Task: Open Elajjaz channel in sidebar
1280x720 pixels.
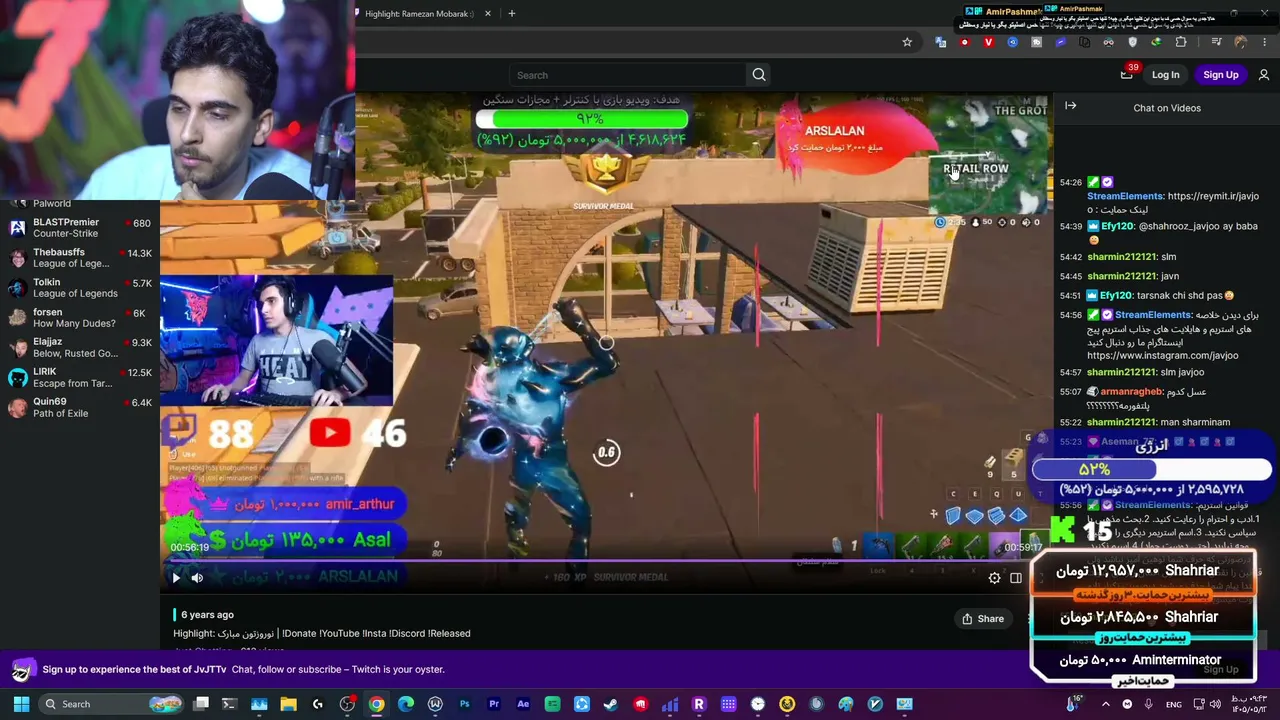Action: pyautogui.click(x=78, y=347)
